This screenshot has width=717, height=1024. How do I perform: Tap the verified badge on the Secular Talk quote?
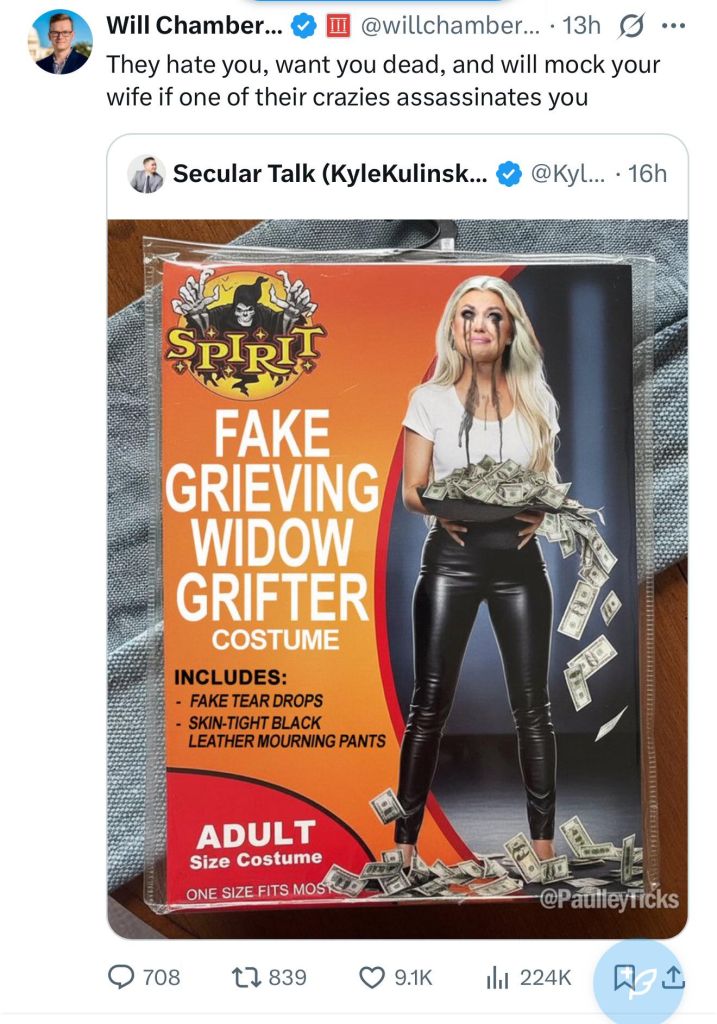pos(509,174)
